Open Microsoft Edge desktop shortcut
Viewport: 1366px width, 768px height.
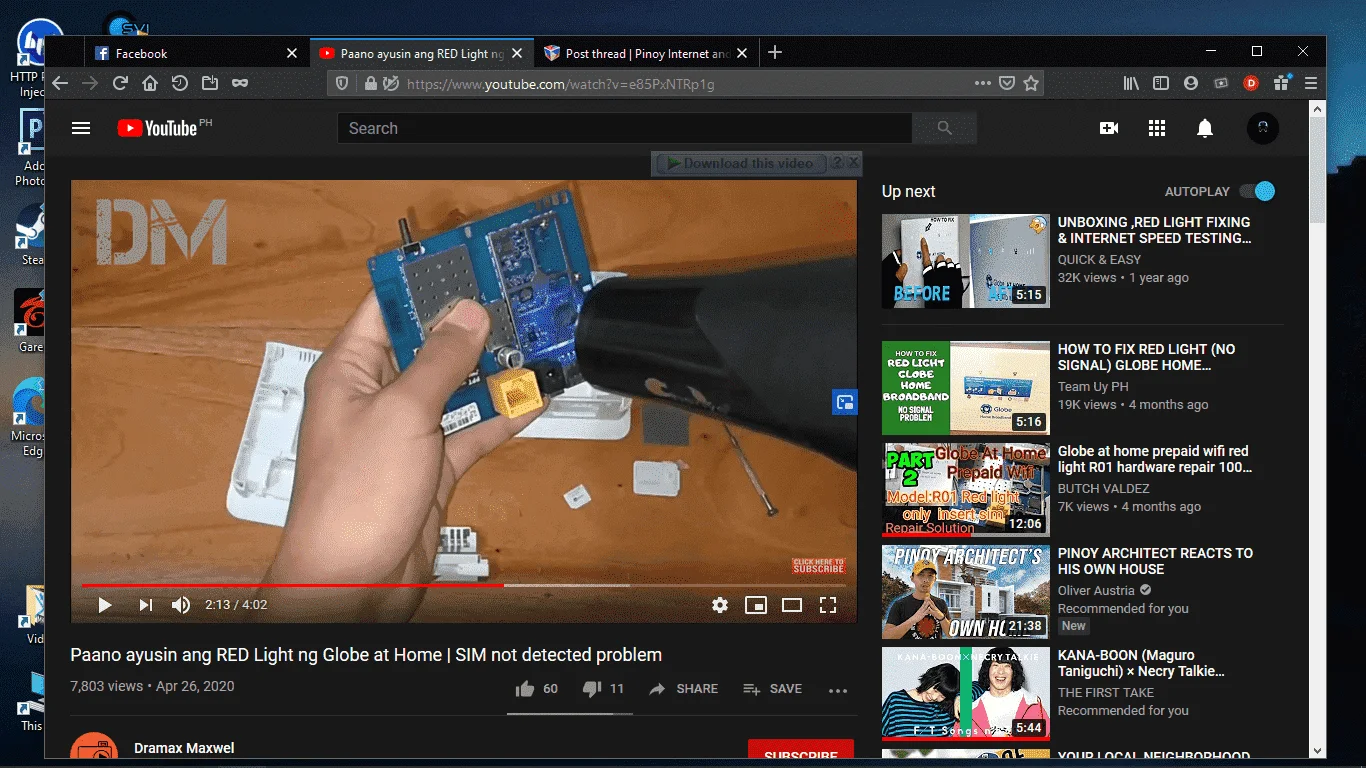tap(29, 416)
